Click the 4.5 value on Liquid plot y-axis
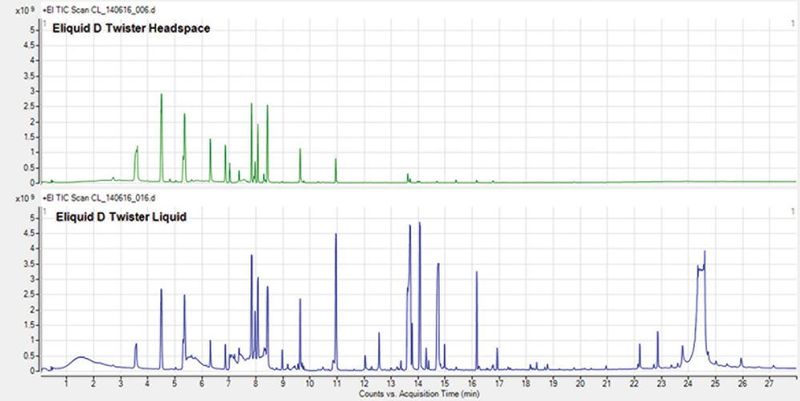Viewport: 800px width, 401px height. point(29,234)
